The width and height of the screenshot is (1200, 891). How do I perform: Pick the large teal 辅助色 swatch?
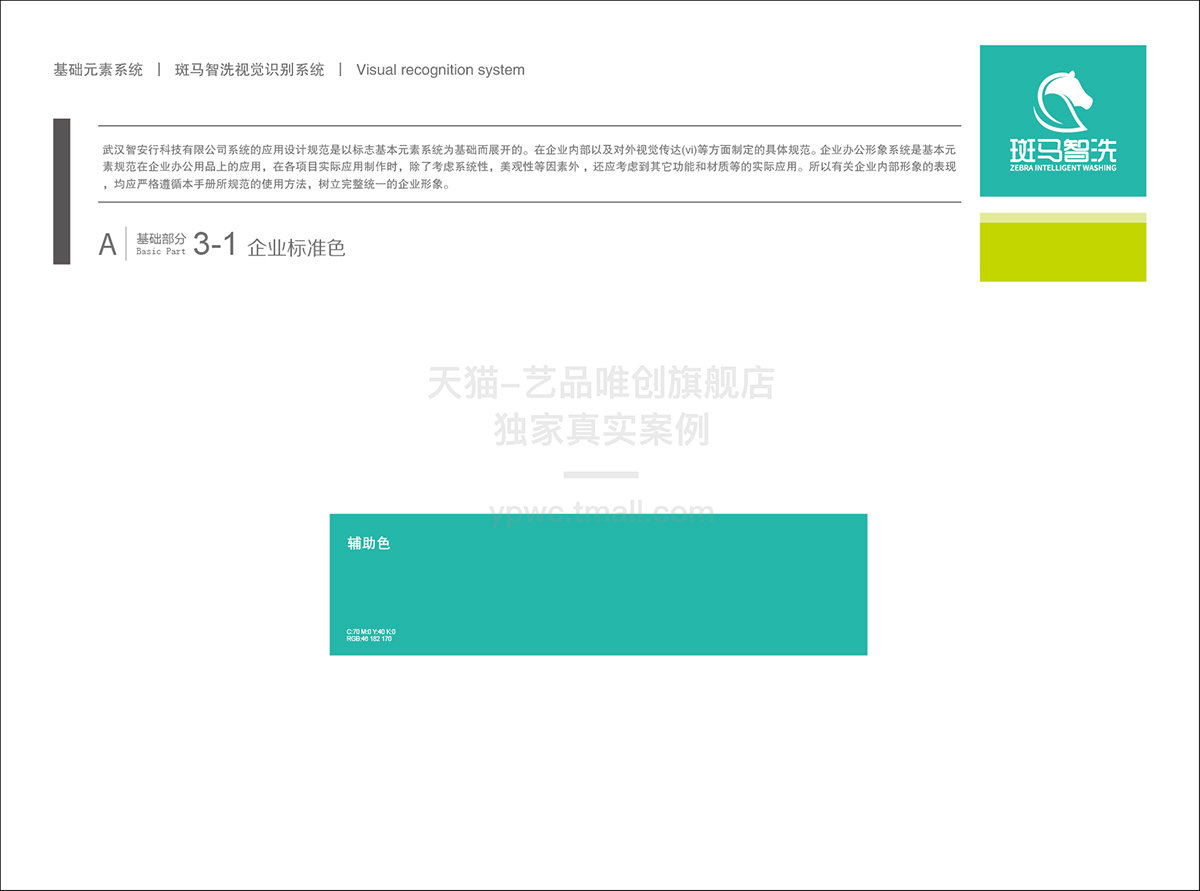598,590
